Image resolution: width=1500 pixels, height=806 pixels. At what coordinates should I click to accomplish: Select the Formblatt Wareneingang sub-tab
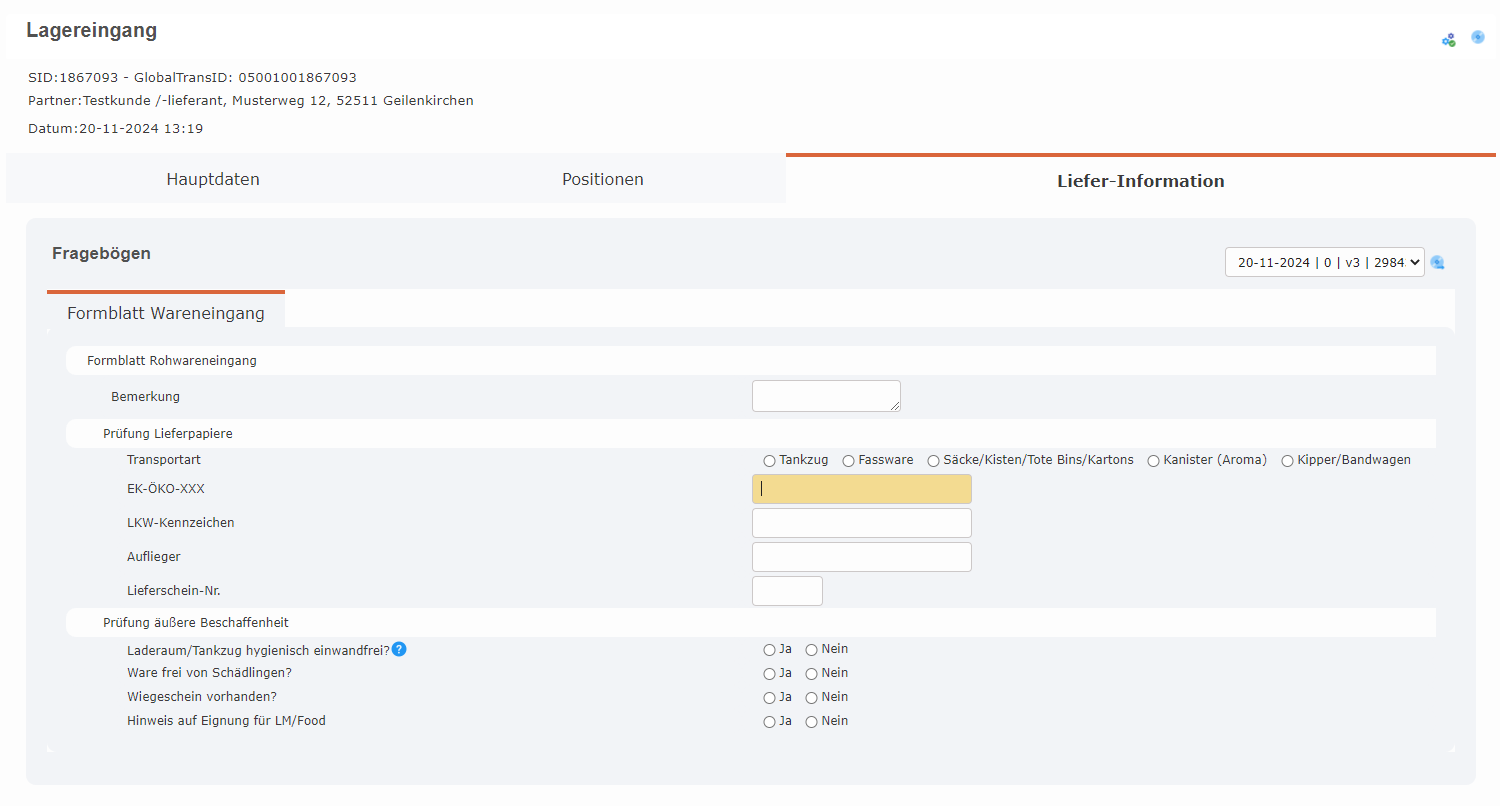pyautogui.click(x=166, y=313)
